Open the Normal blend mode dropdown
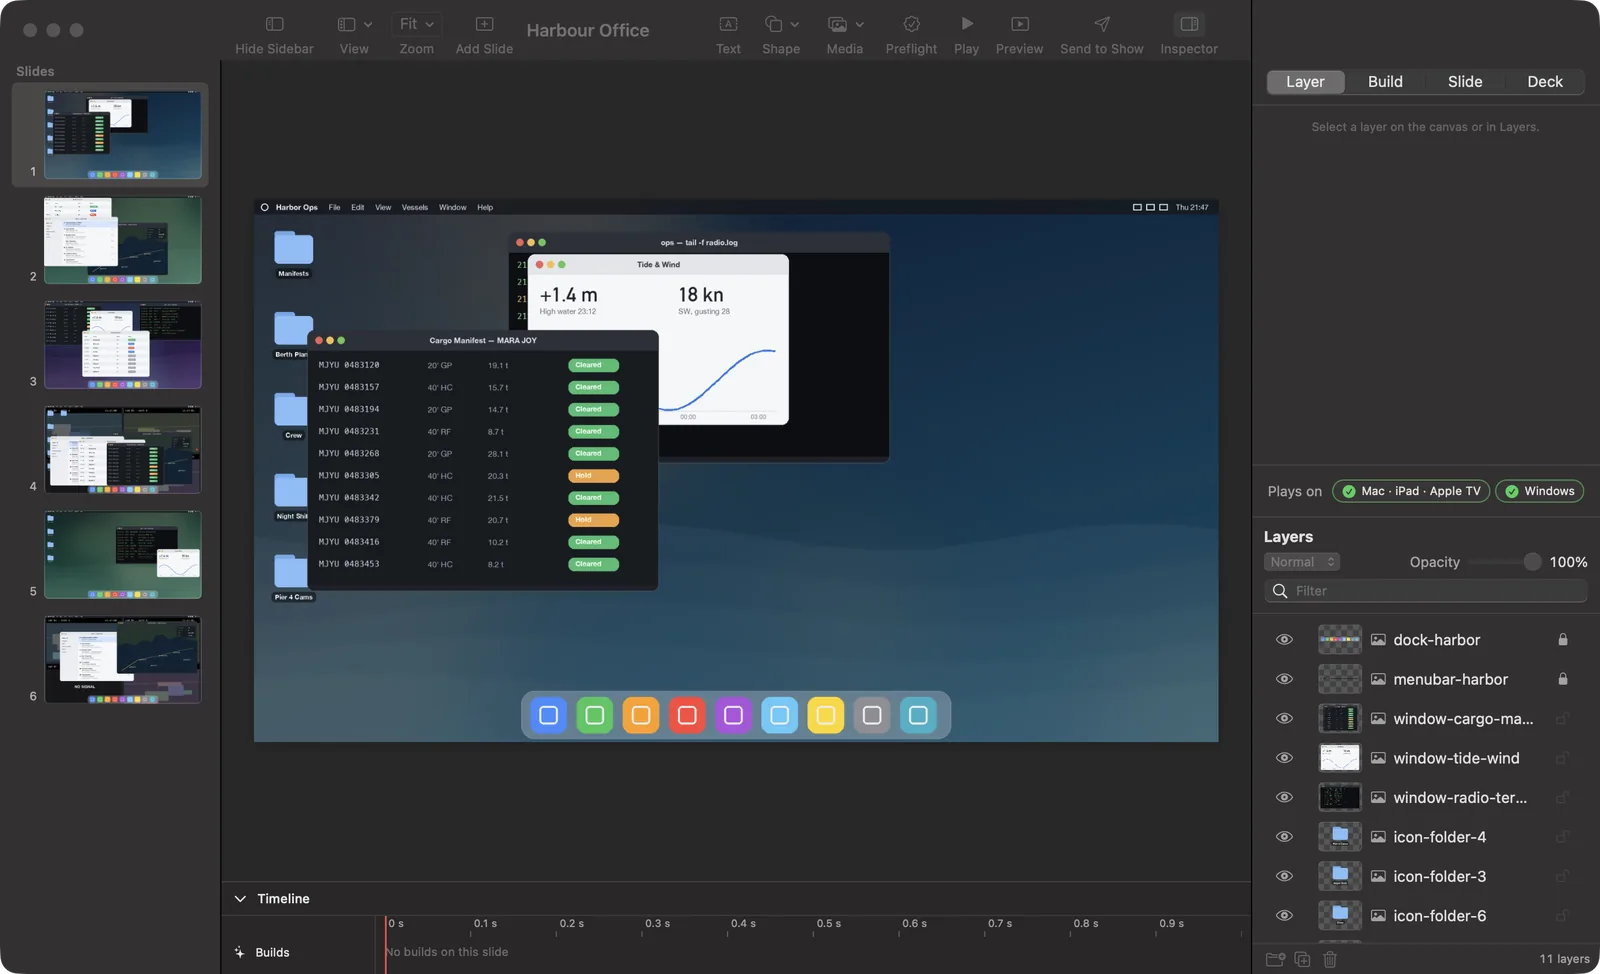 (1301, 562)
